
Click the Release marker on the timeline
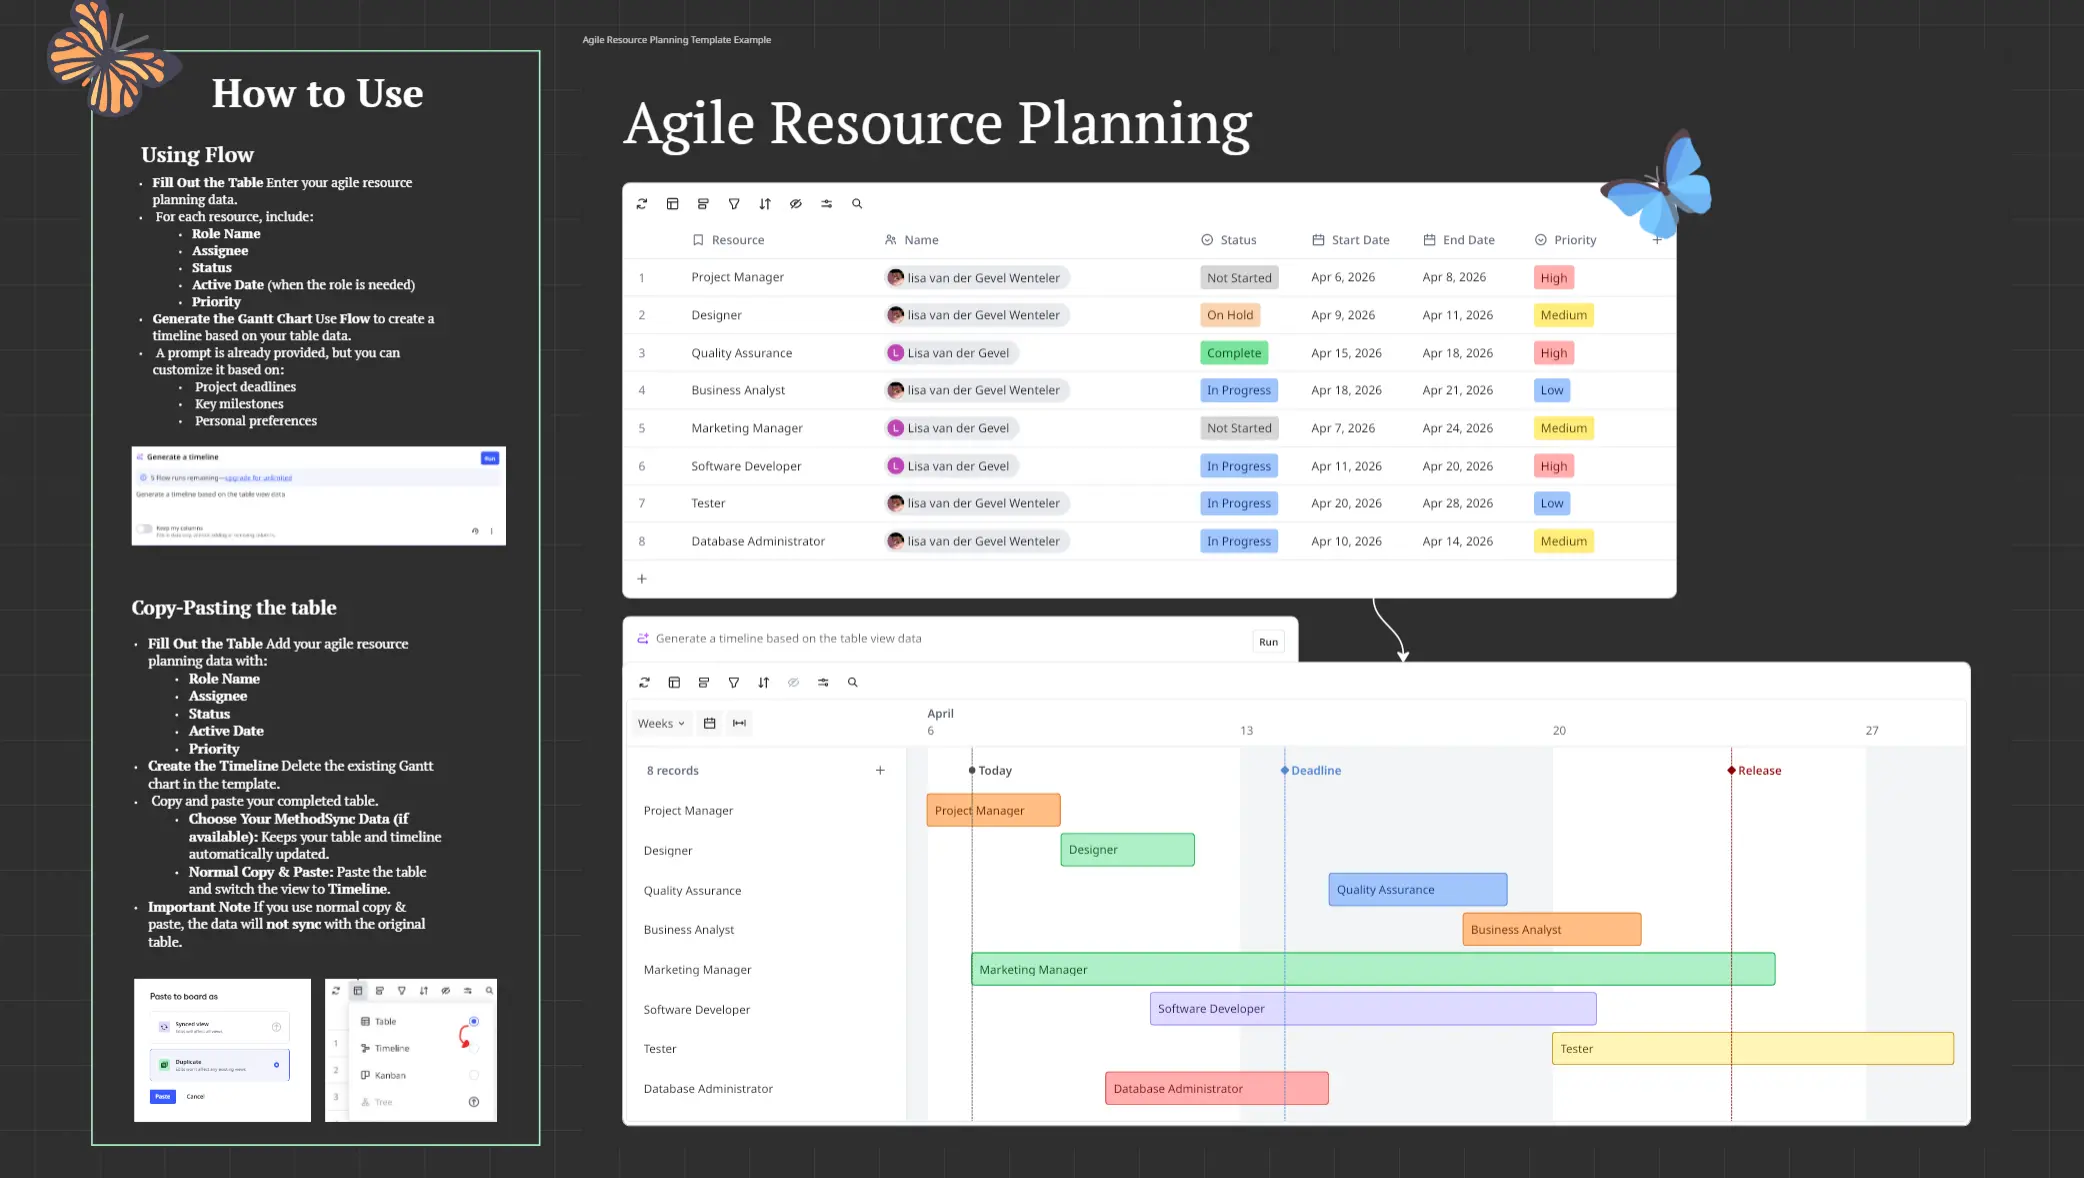[1733, 770]
